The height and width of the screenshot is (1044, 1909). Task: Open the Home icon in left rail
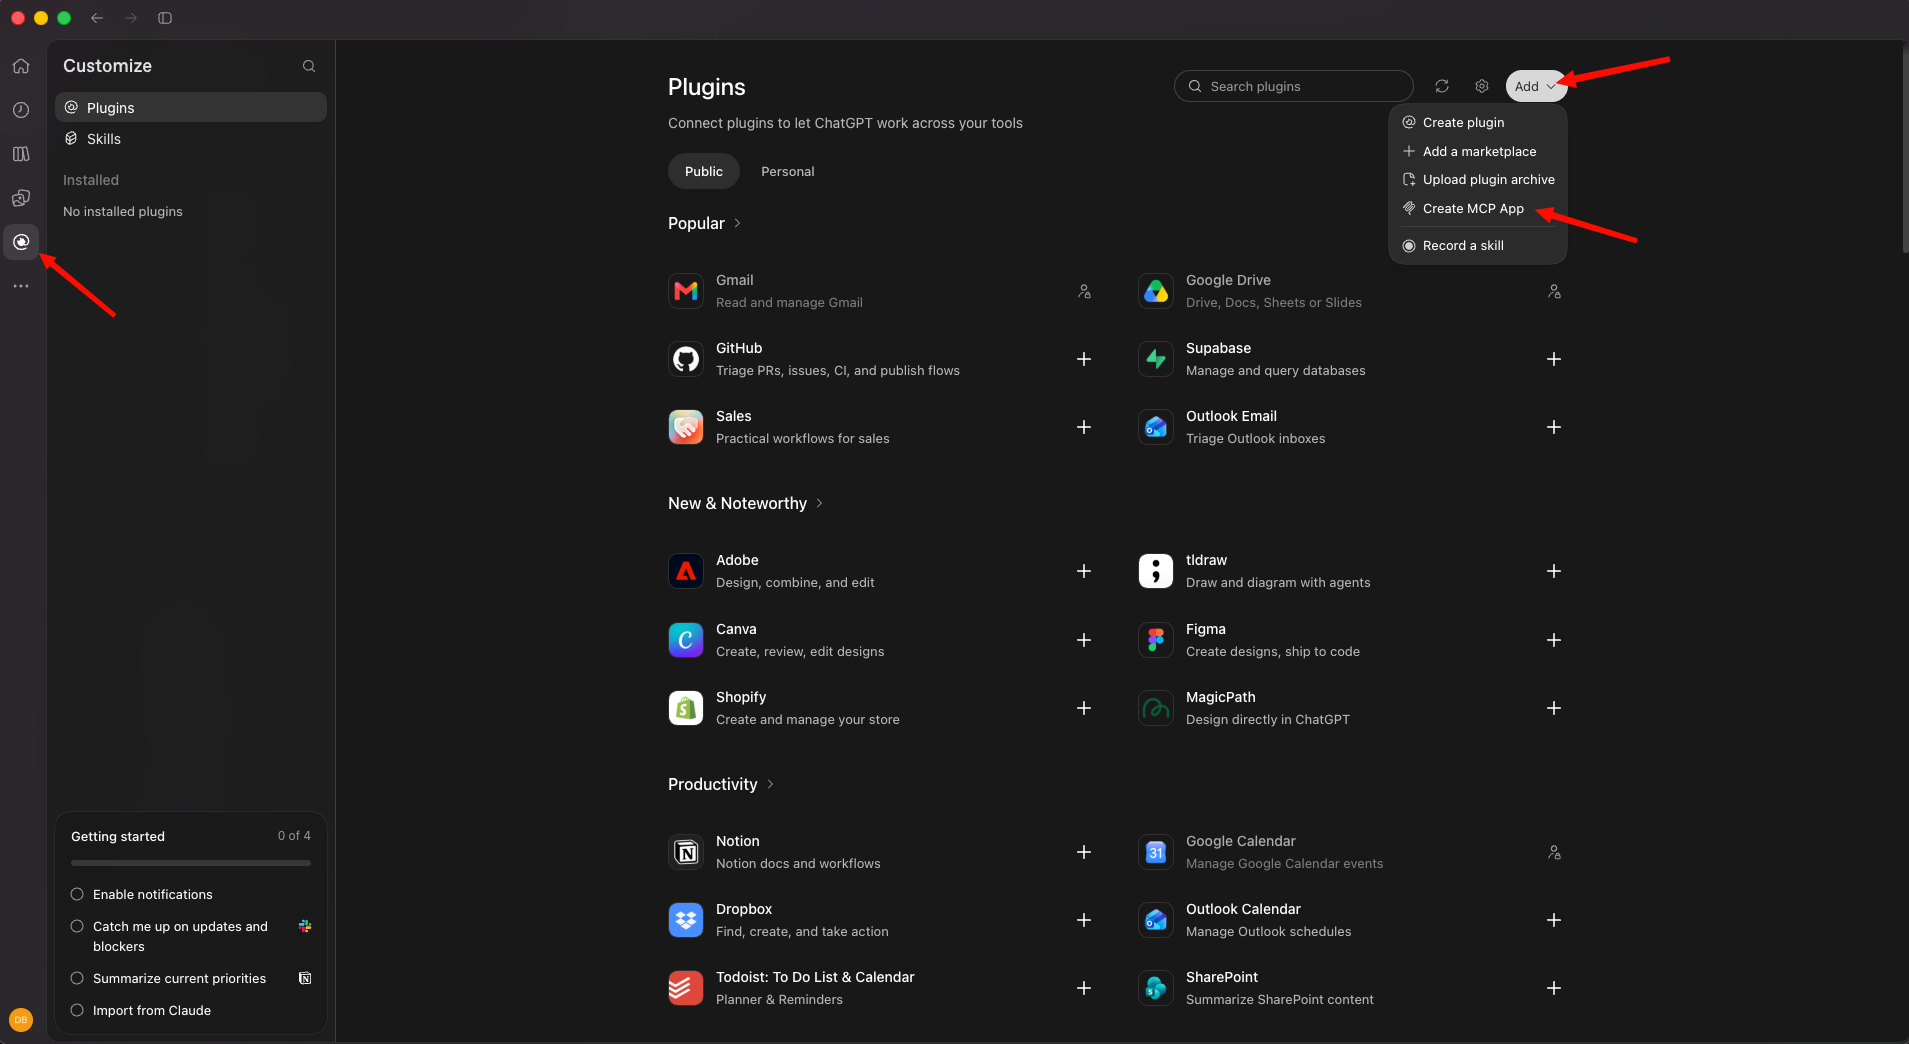click(x=21, y=66)
